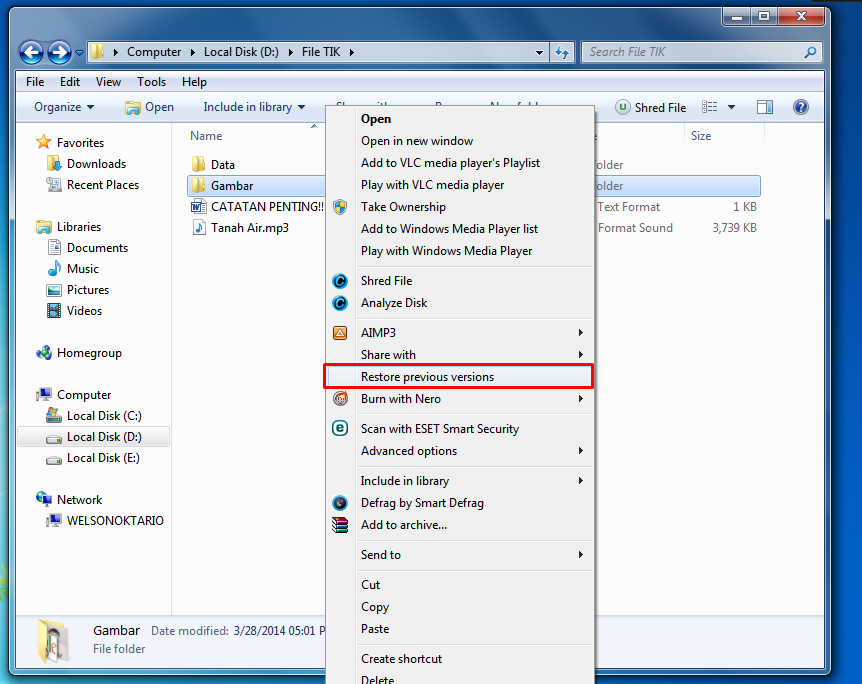The height and width of the screenshot is (684, 862).
Task: Show the preview pane
Action: coord(765,107)
